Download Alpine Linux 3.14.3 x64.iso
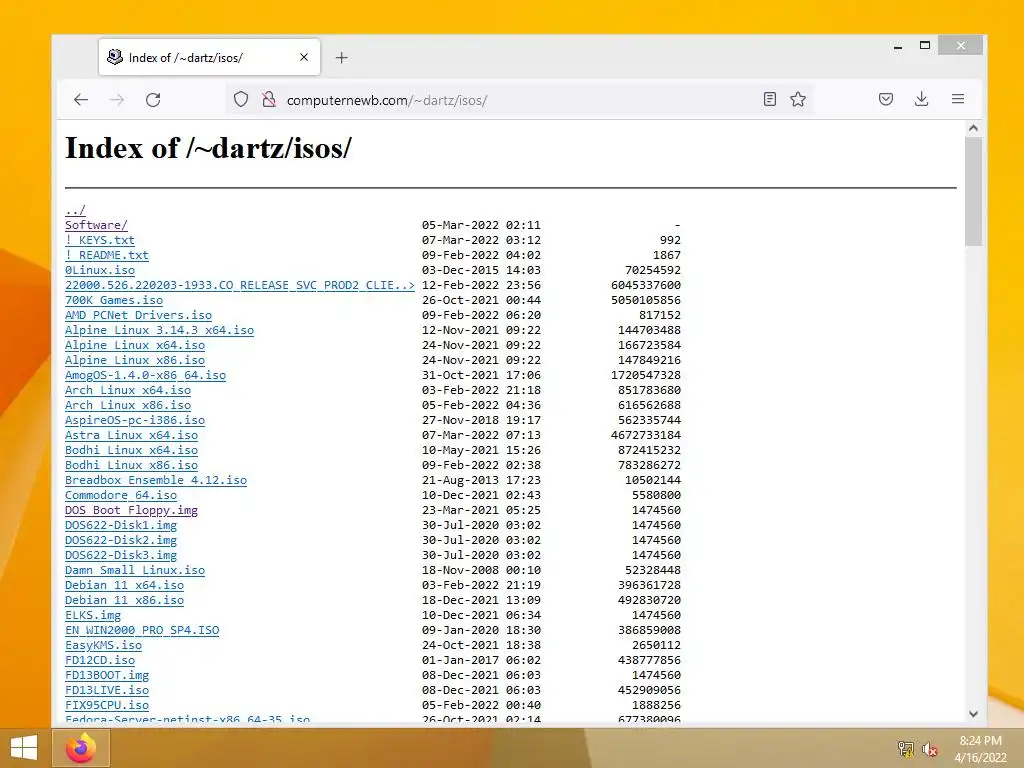Screen dimensions: 1024x768 pyautogui.click(x=159, y=330)
